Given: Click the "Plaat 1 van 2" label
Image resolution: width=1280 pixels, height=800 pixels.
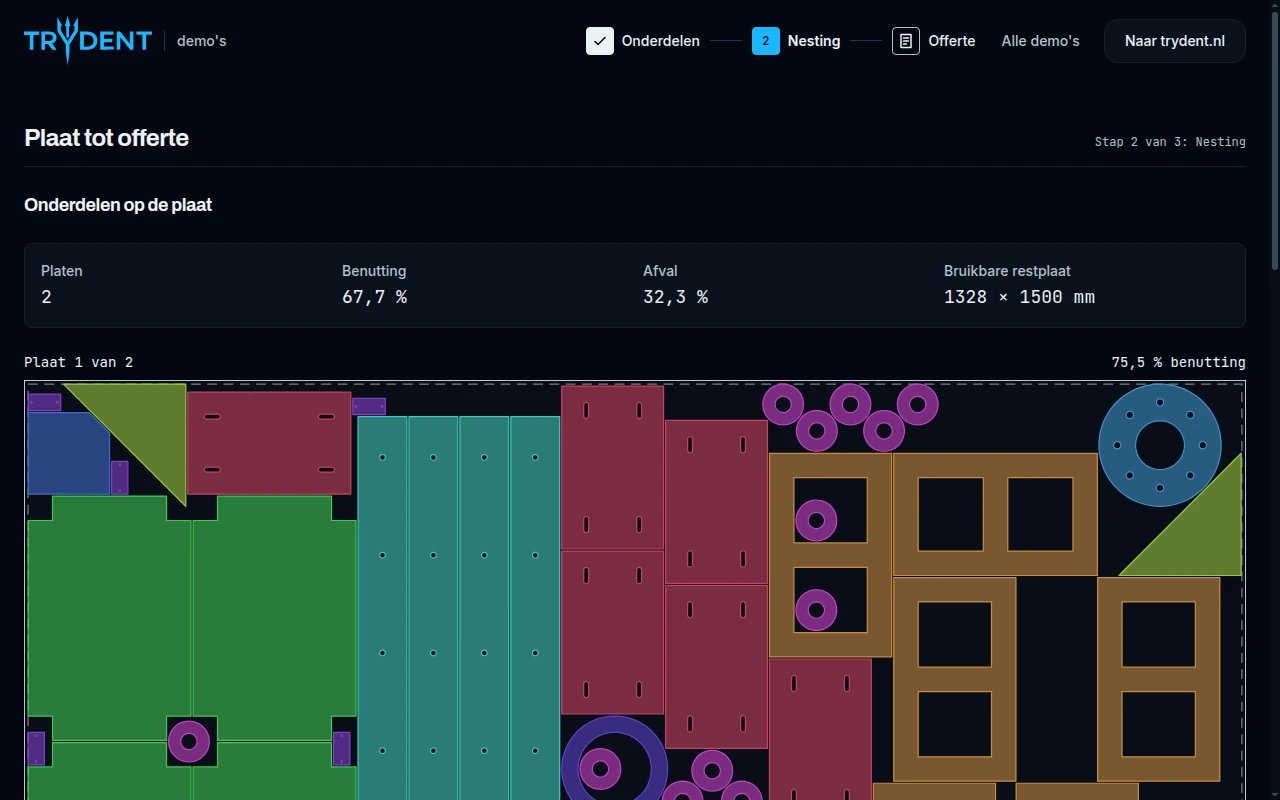Looking at the screenshot, I should [x=79, y=362].
